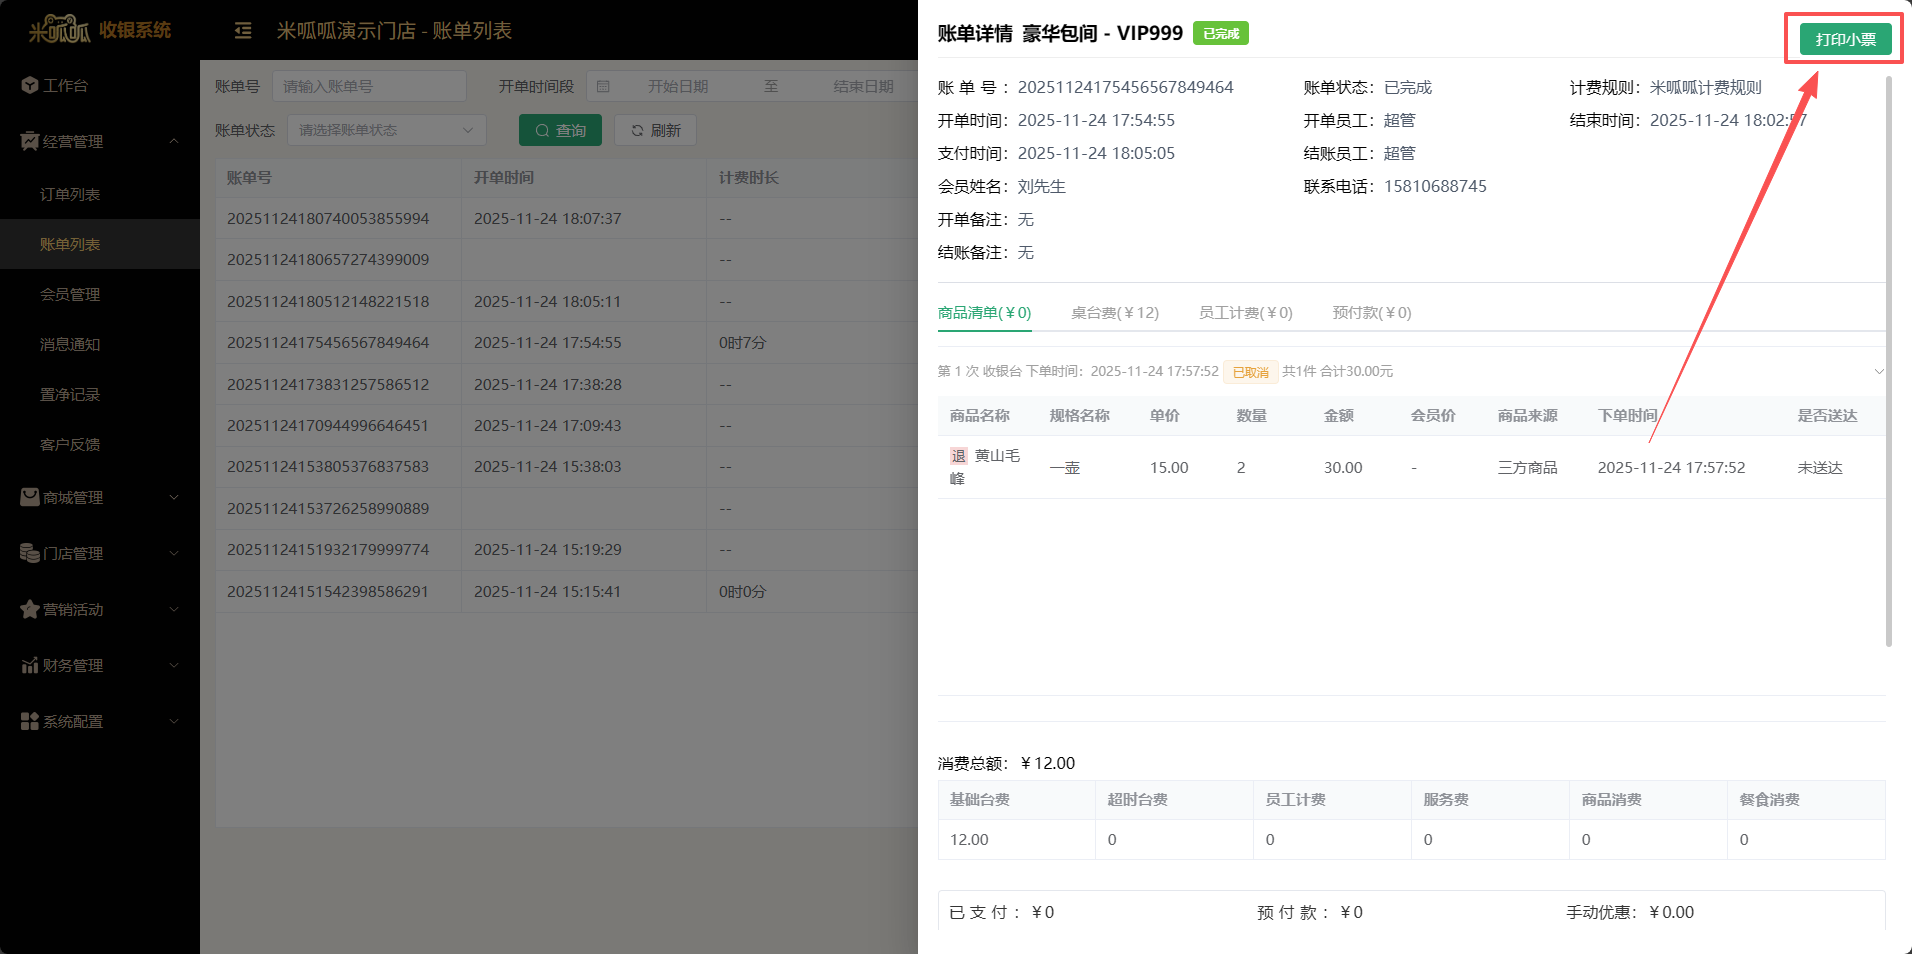Click the 商城管理 mall icon

pyautogui.click(x=29, y=497)
